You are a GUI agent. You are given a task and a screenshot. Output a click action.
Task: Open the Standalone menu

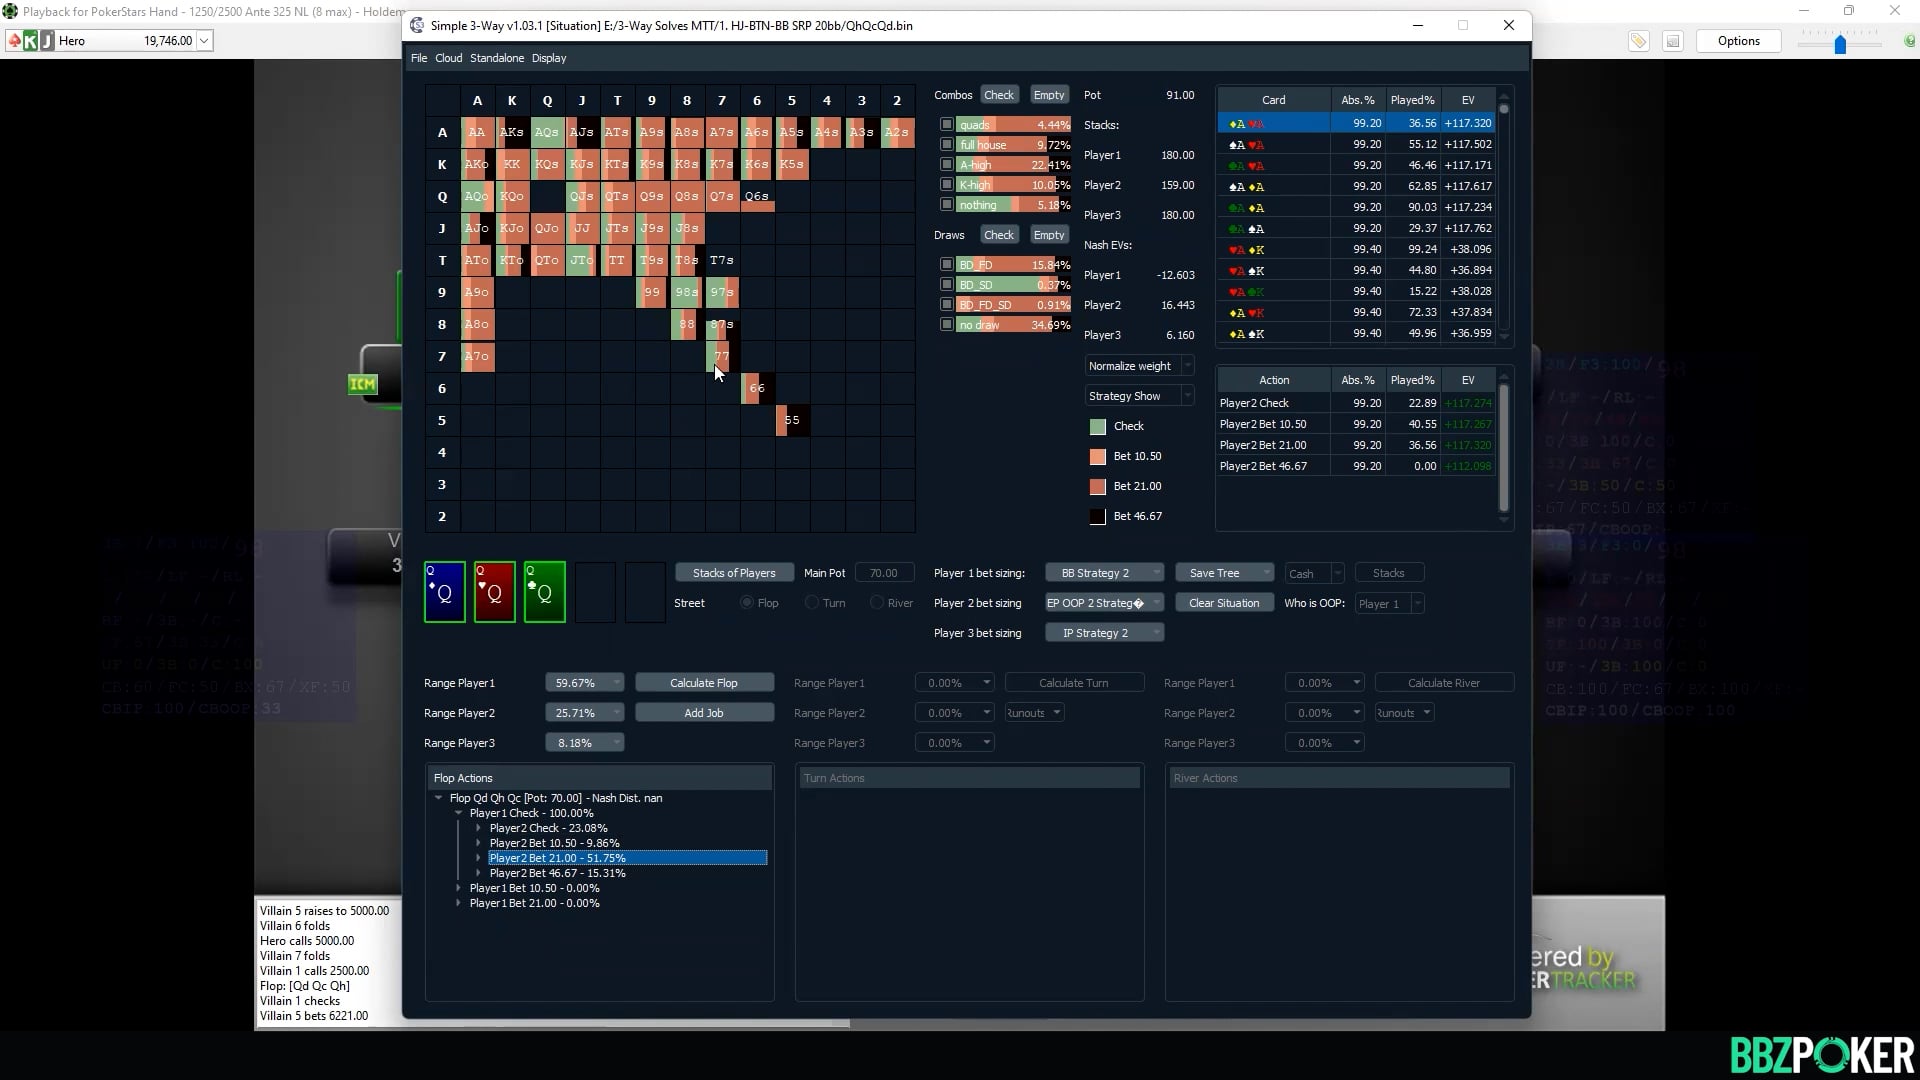tap(497, 58)
